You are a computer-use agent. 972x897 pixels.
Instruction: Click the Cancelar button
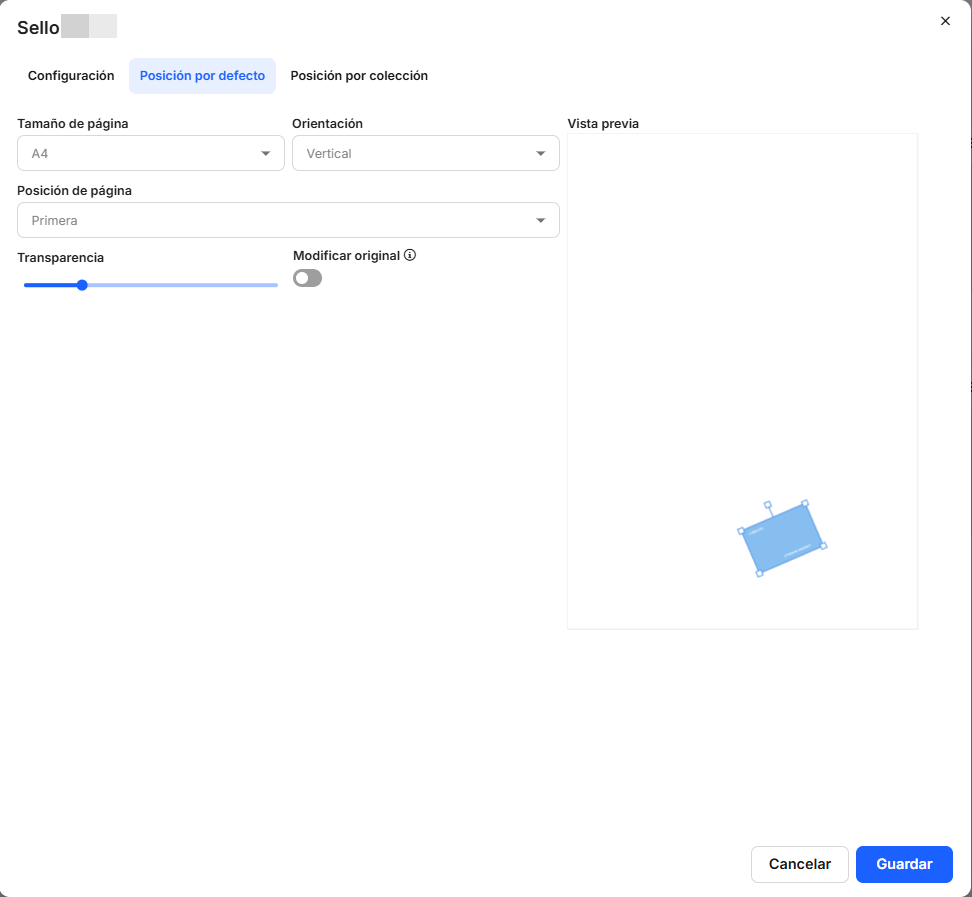799,864
